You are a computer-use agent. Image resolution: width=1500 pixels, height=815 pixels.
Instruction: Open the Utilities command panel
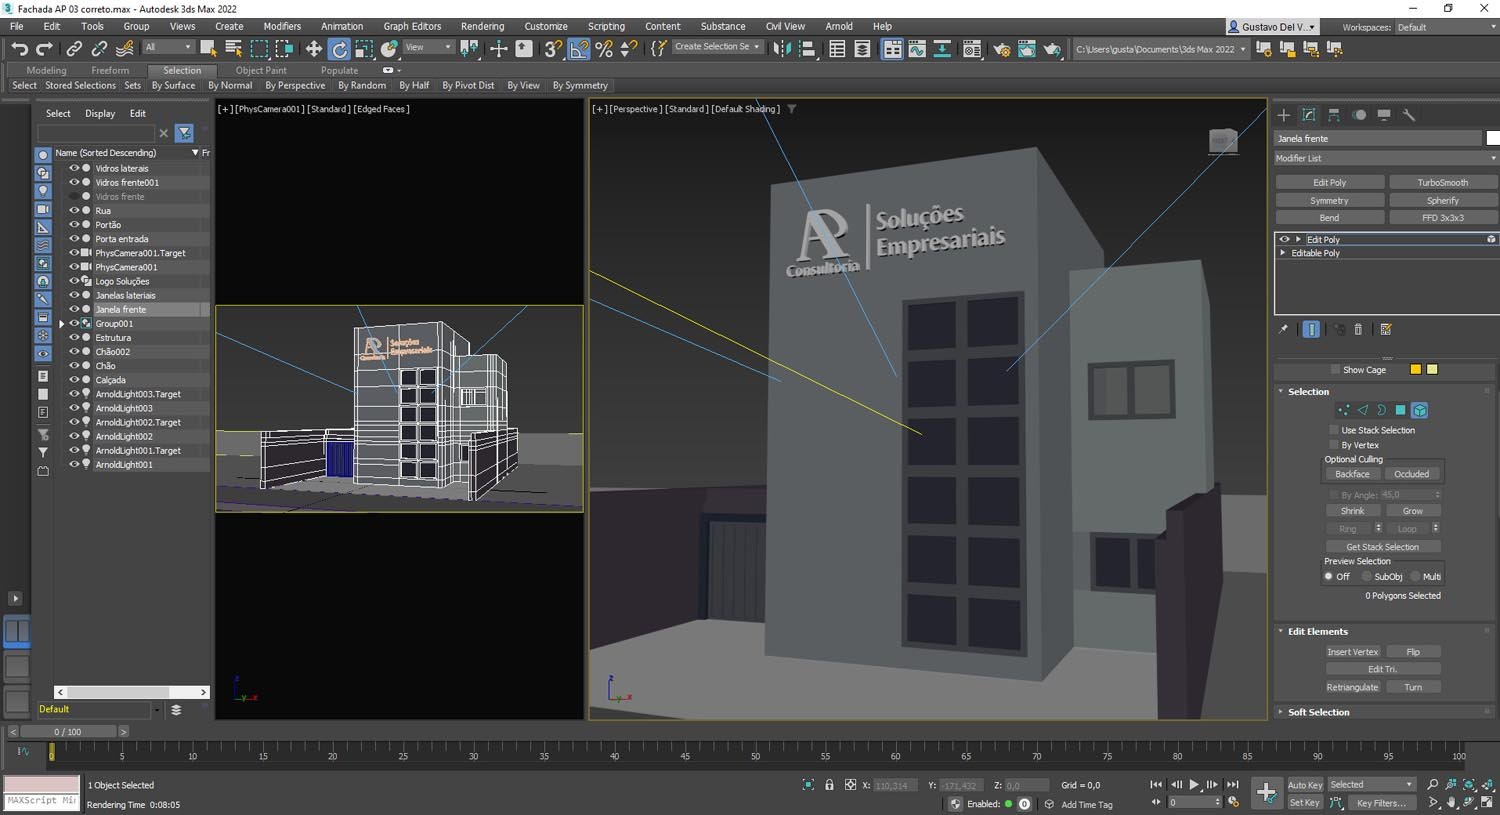click(x=1409, y=115)
